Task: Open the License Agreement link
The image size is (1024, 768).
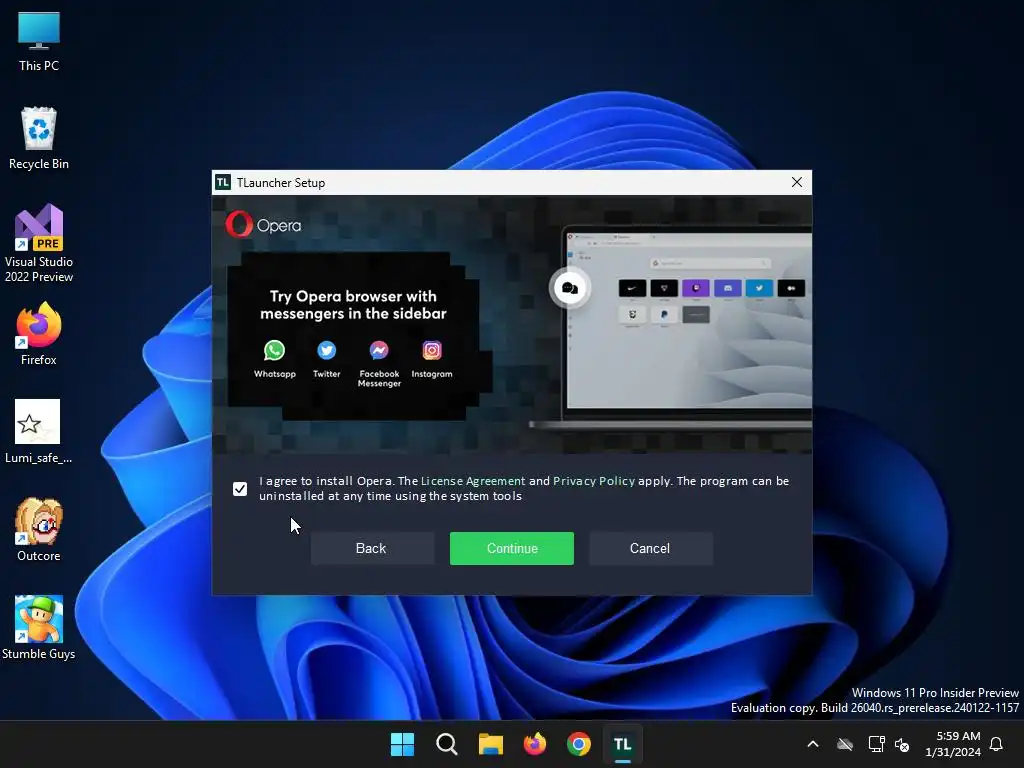Action: click(473, 481)
